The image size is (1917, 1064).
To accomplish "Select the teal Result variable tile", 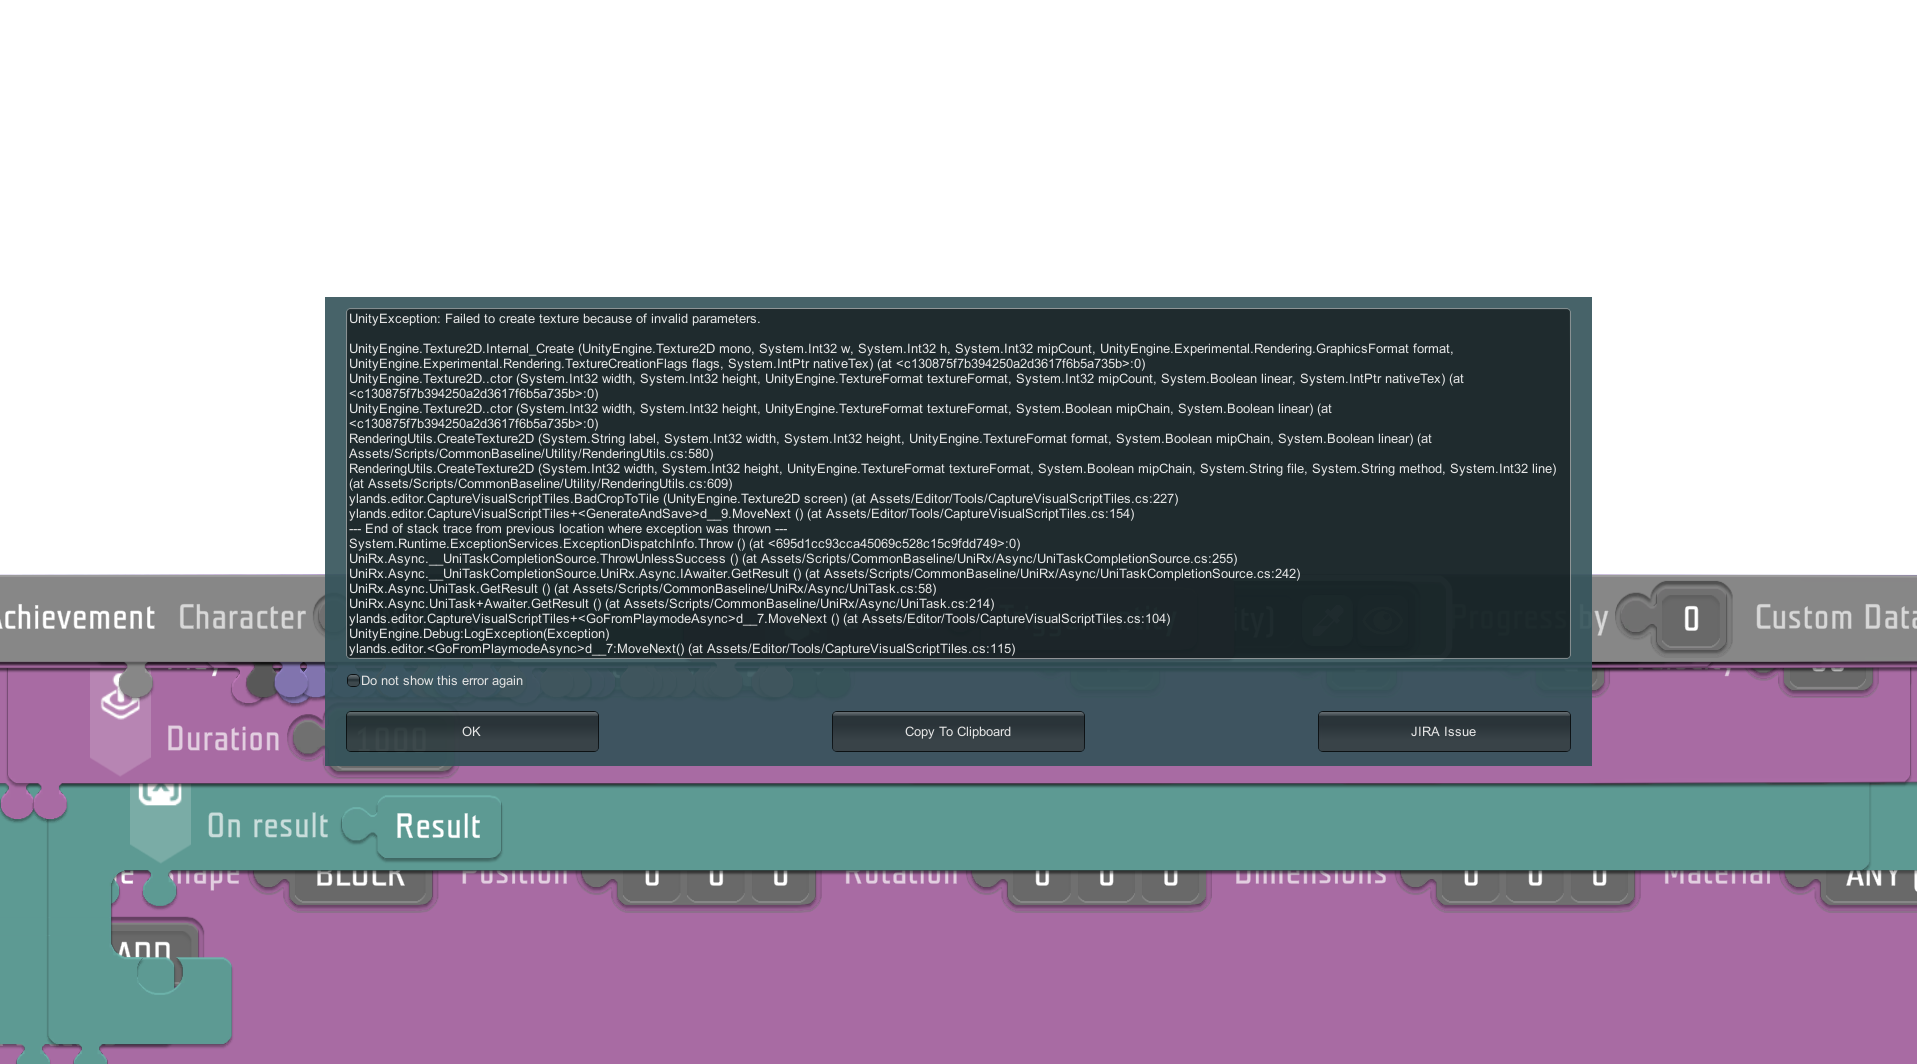I will click(x=438, y=827).
